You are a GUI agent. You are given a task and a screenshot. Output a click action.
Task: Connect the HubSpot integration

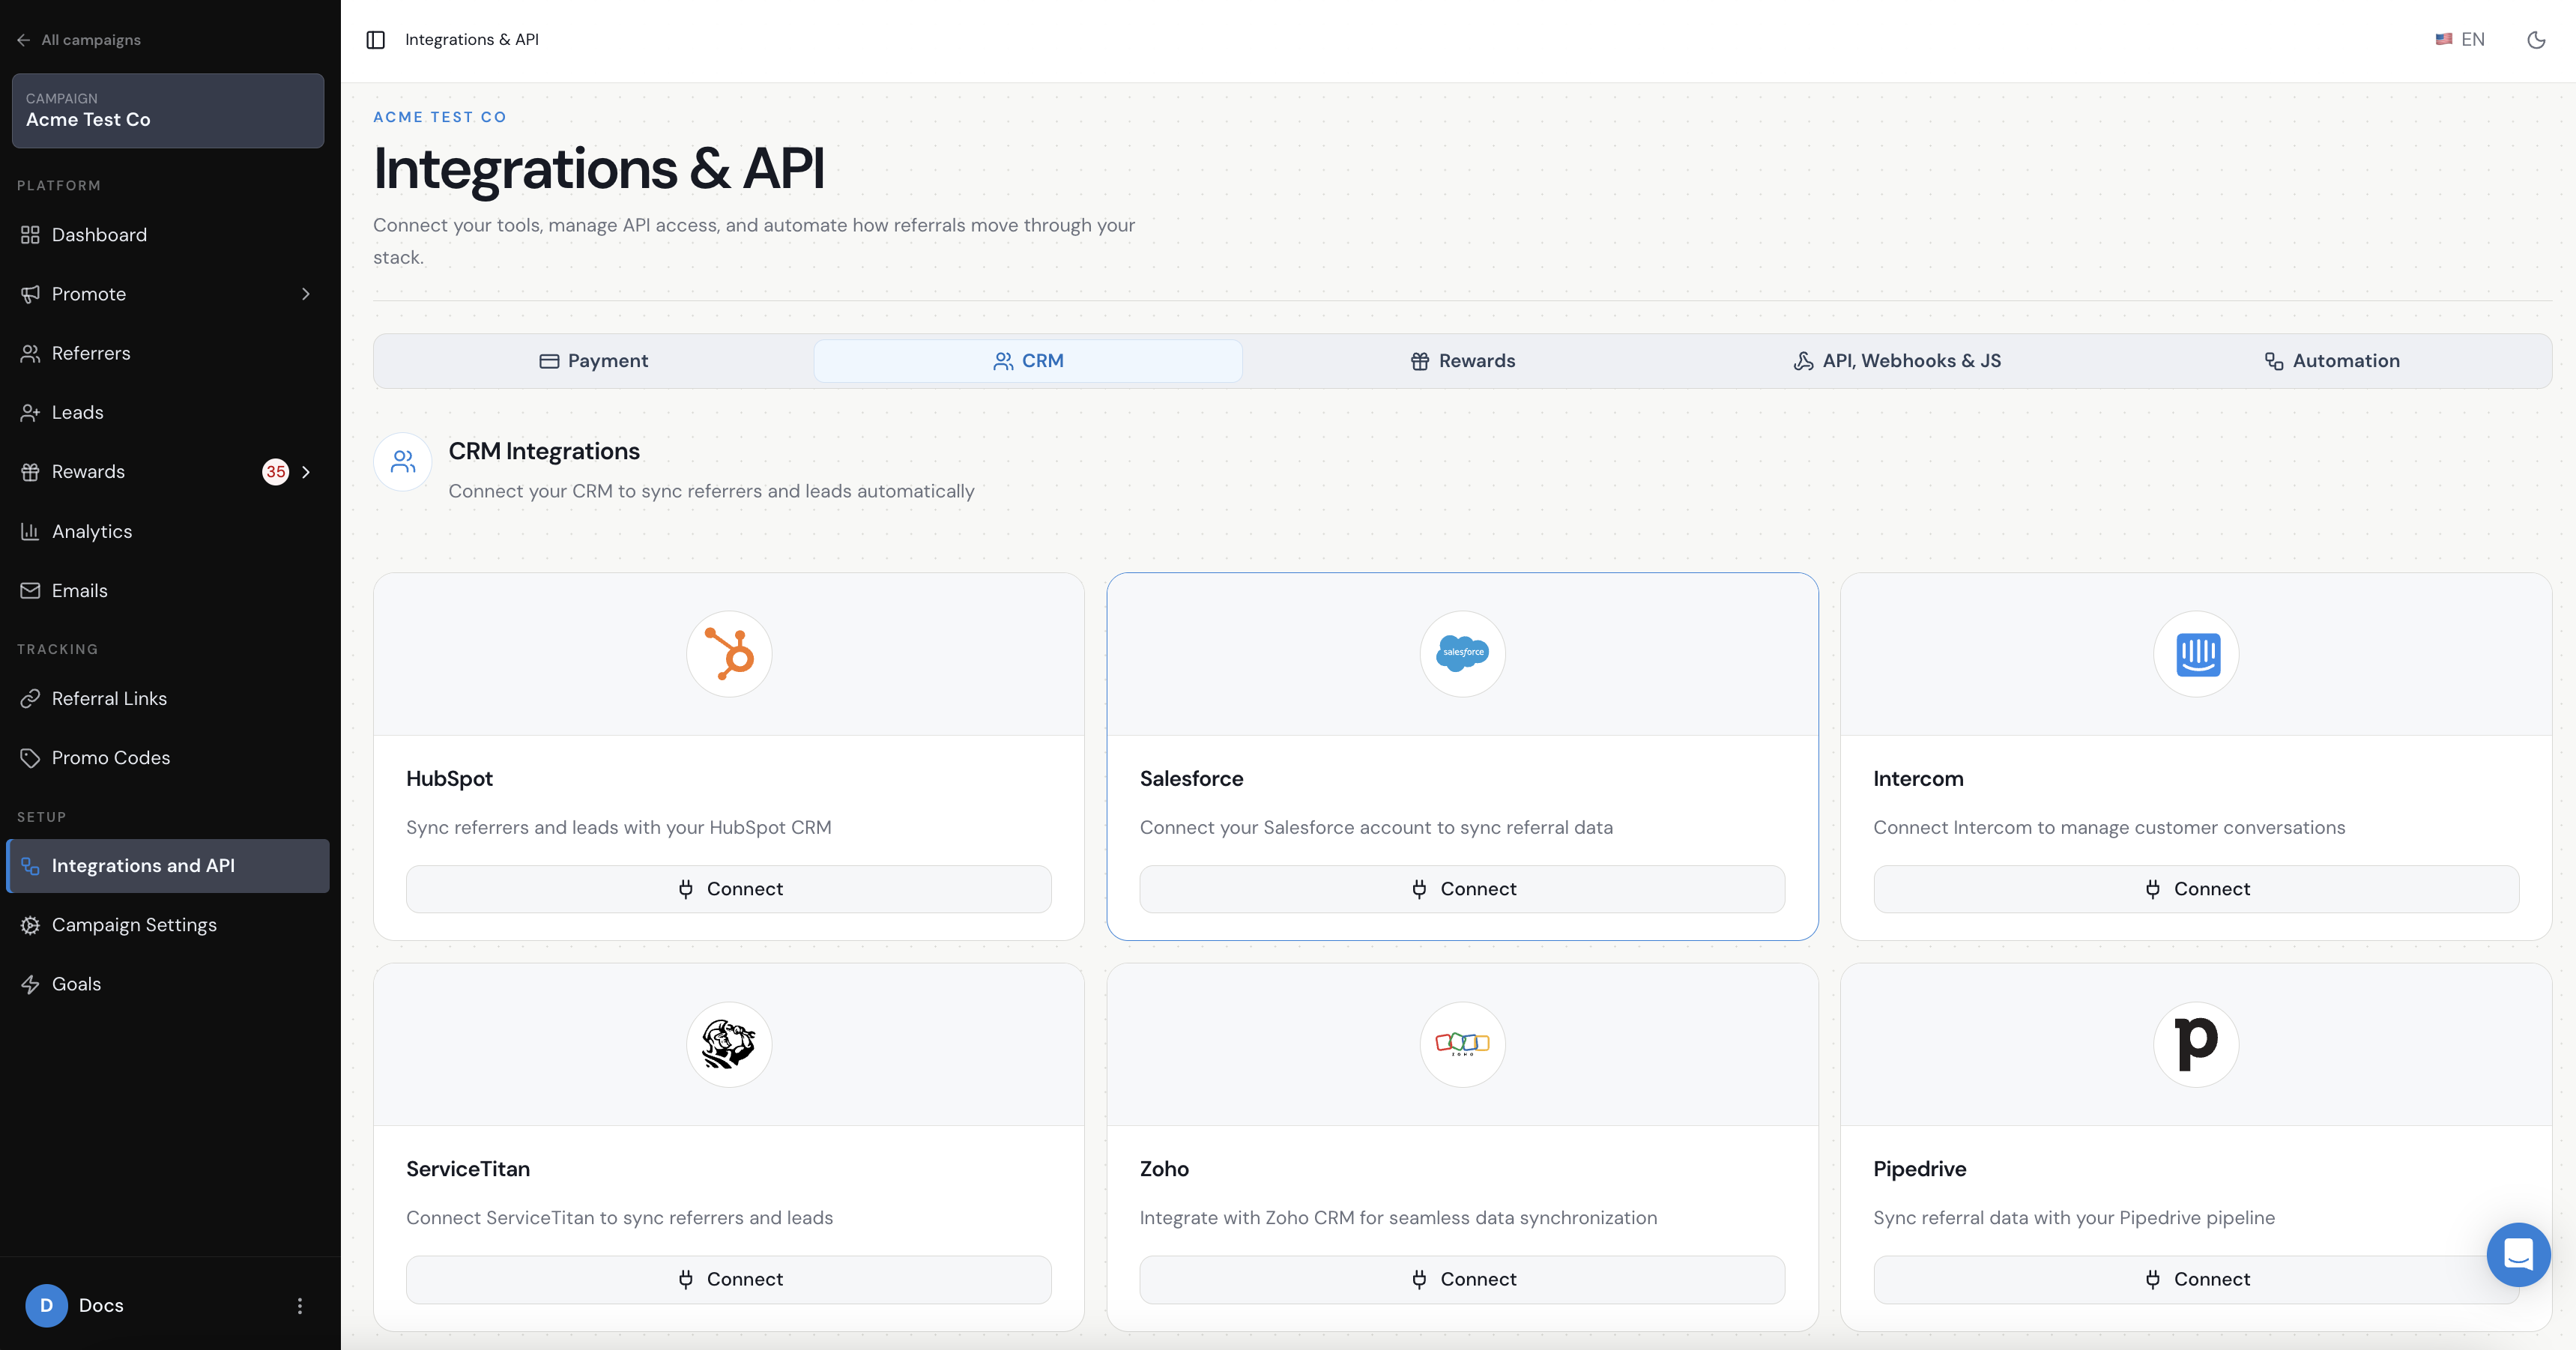coord(729,889)
